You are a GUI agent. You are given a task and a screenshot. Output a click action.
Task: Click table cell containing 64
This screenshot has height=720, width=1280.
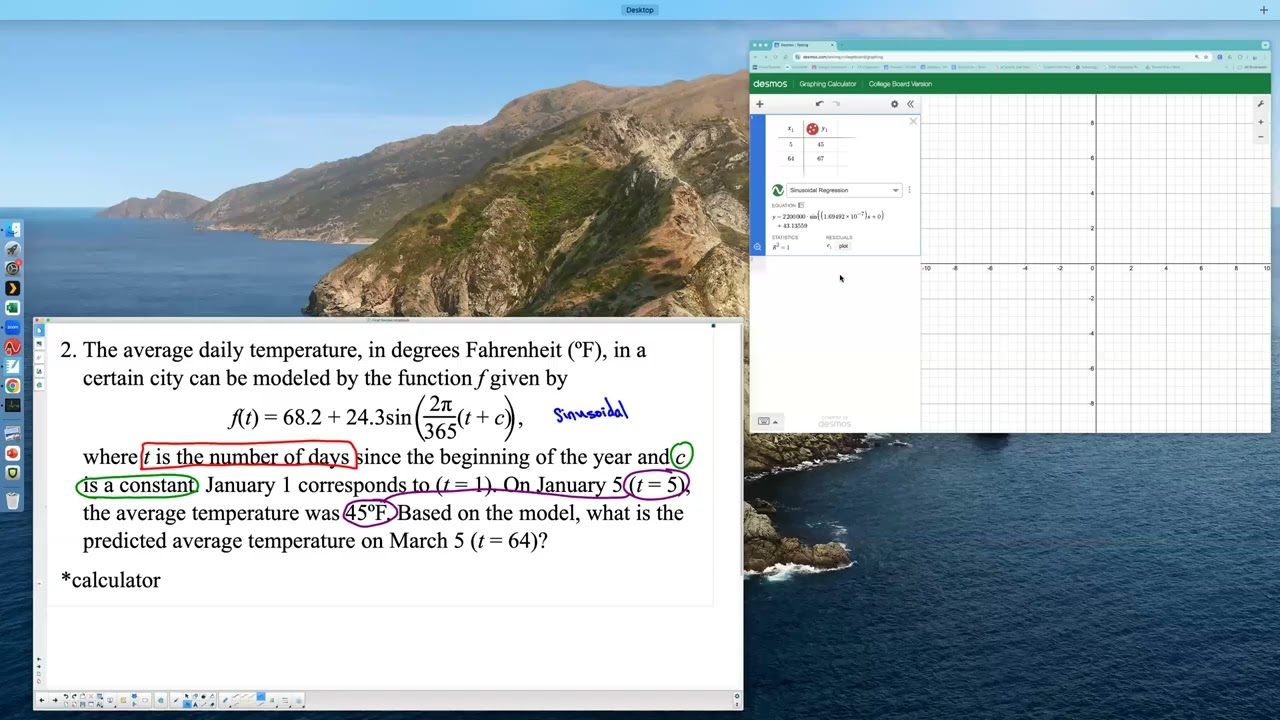[x=791, y=159]
